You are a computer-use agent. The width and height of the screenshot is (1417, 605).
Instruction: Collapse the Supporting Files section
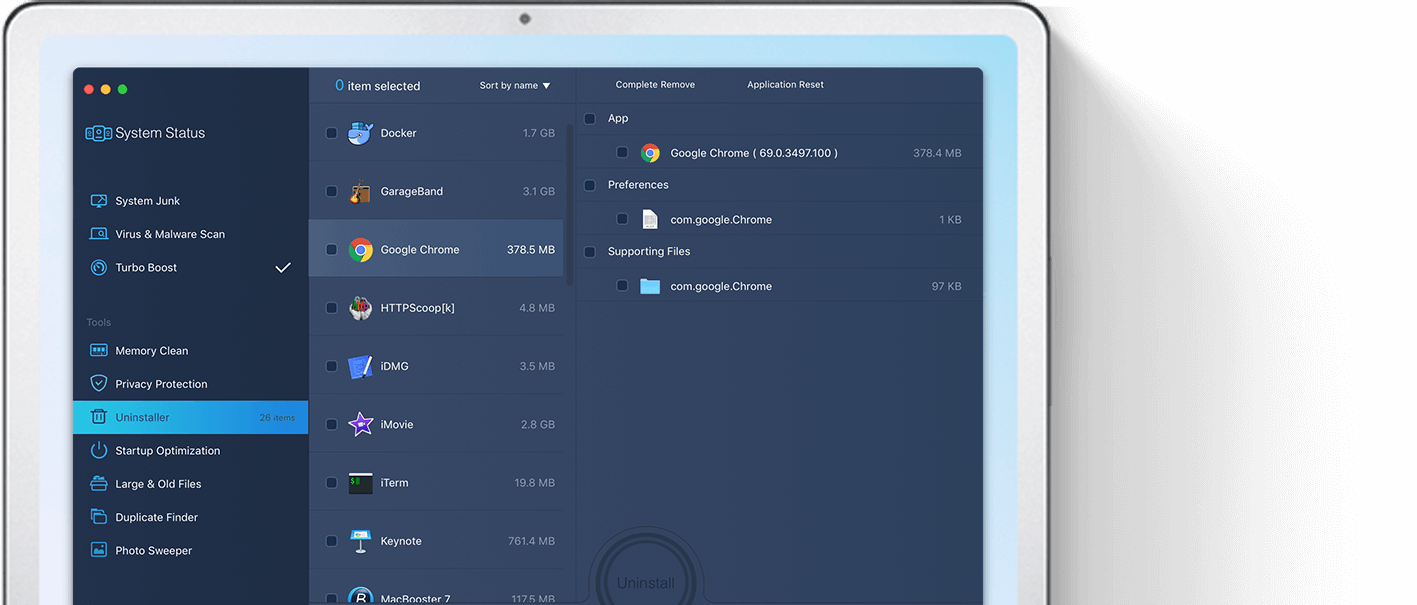click(589, 251)
